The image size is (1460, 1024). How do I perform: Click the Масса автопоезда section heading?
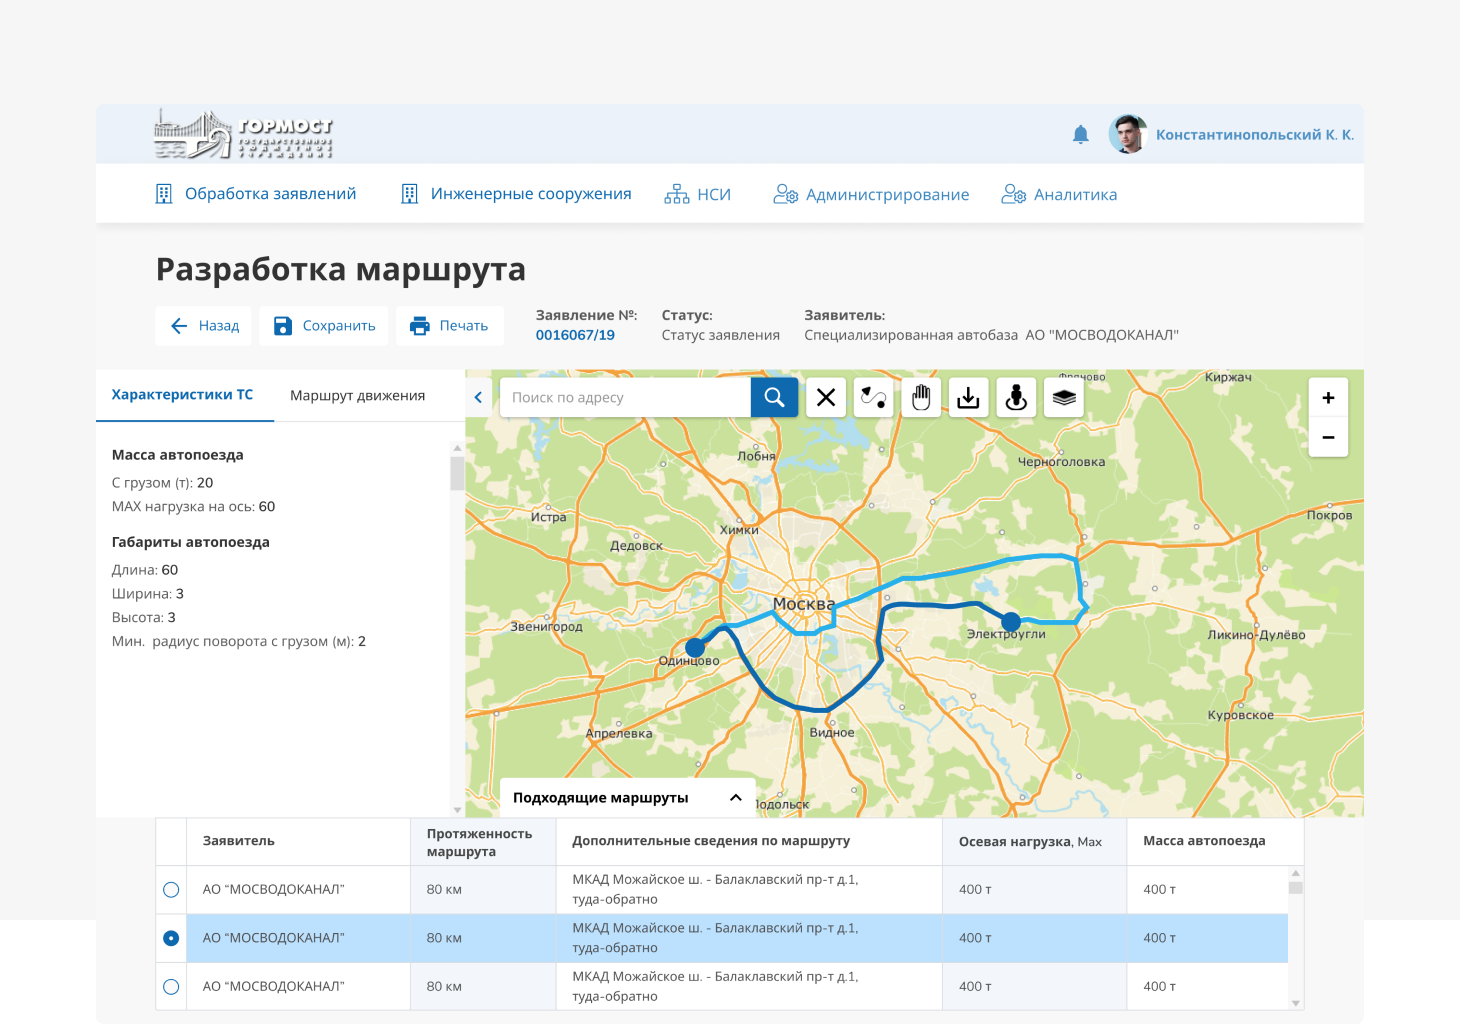pyautogui.click(x=177, y=455)
